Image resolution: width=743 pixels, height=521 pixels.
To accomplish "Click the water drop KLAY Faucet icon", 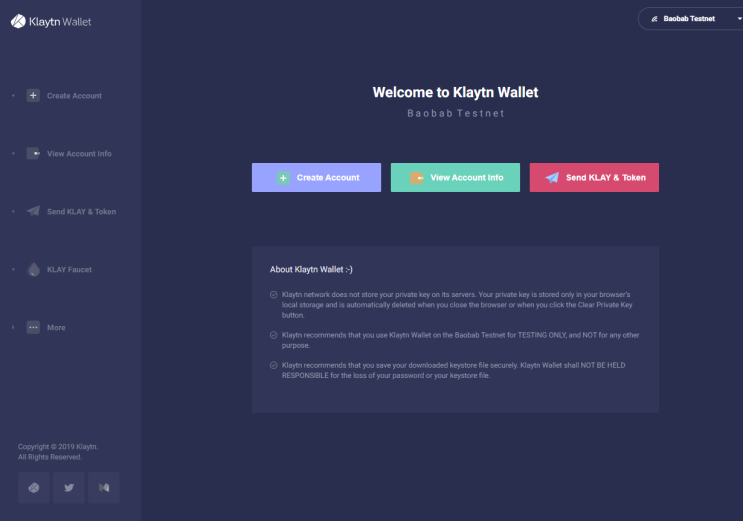I will point(34,269).
